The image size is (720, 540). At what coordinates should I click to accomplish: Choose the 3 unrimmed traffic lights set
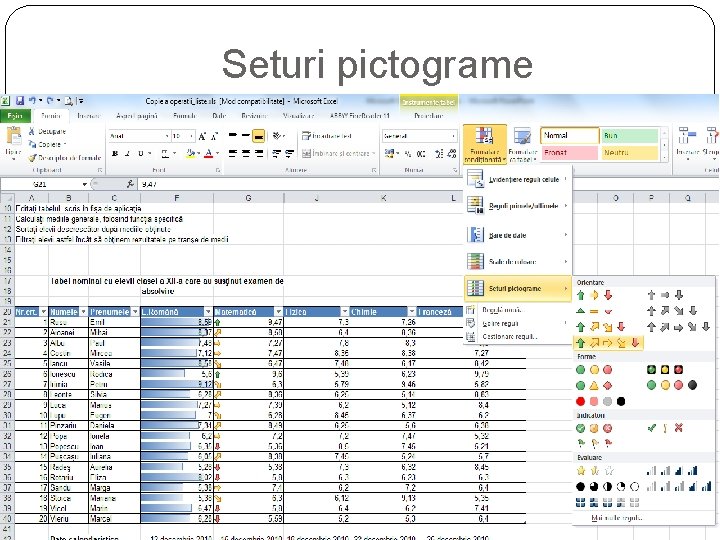[594, 370]
